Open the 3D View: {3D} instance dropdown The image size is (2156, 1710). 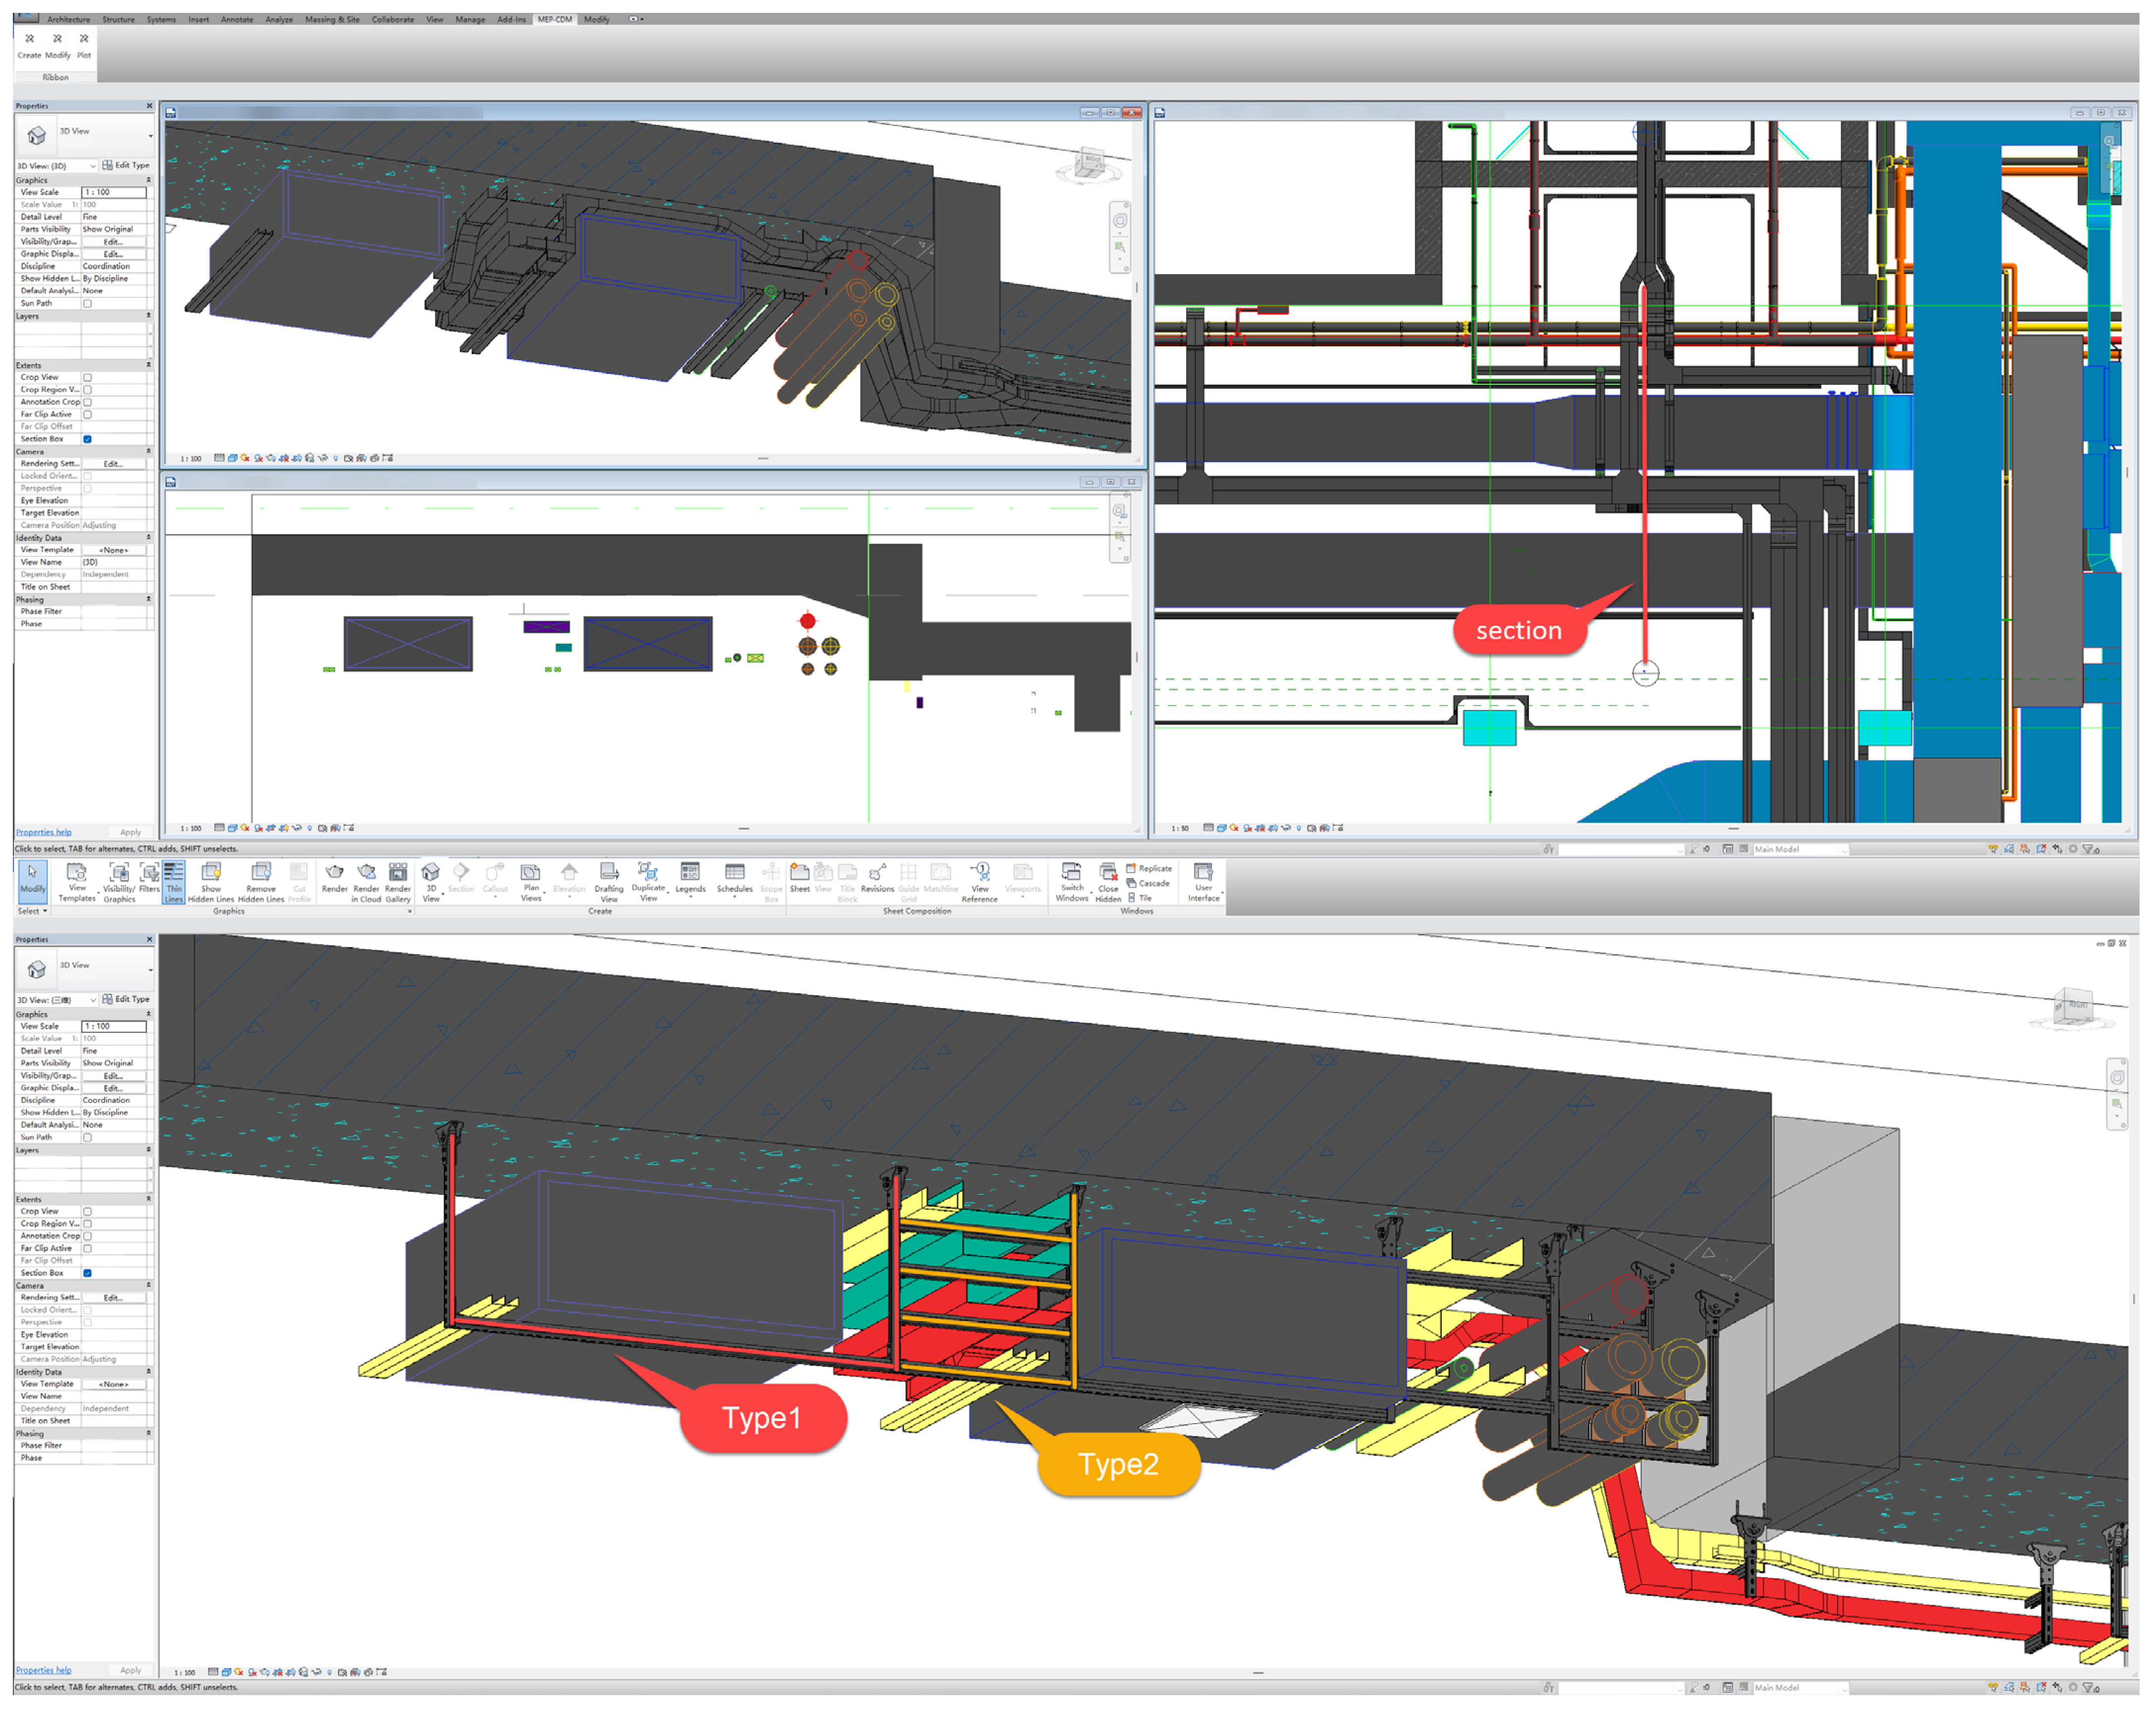93,166
